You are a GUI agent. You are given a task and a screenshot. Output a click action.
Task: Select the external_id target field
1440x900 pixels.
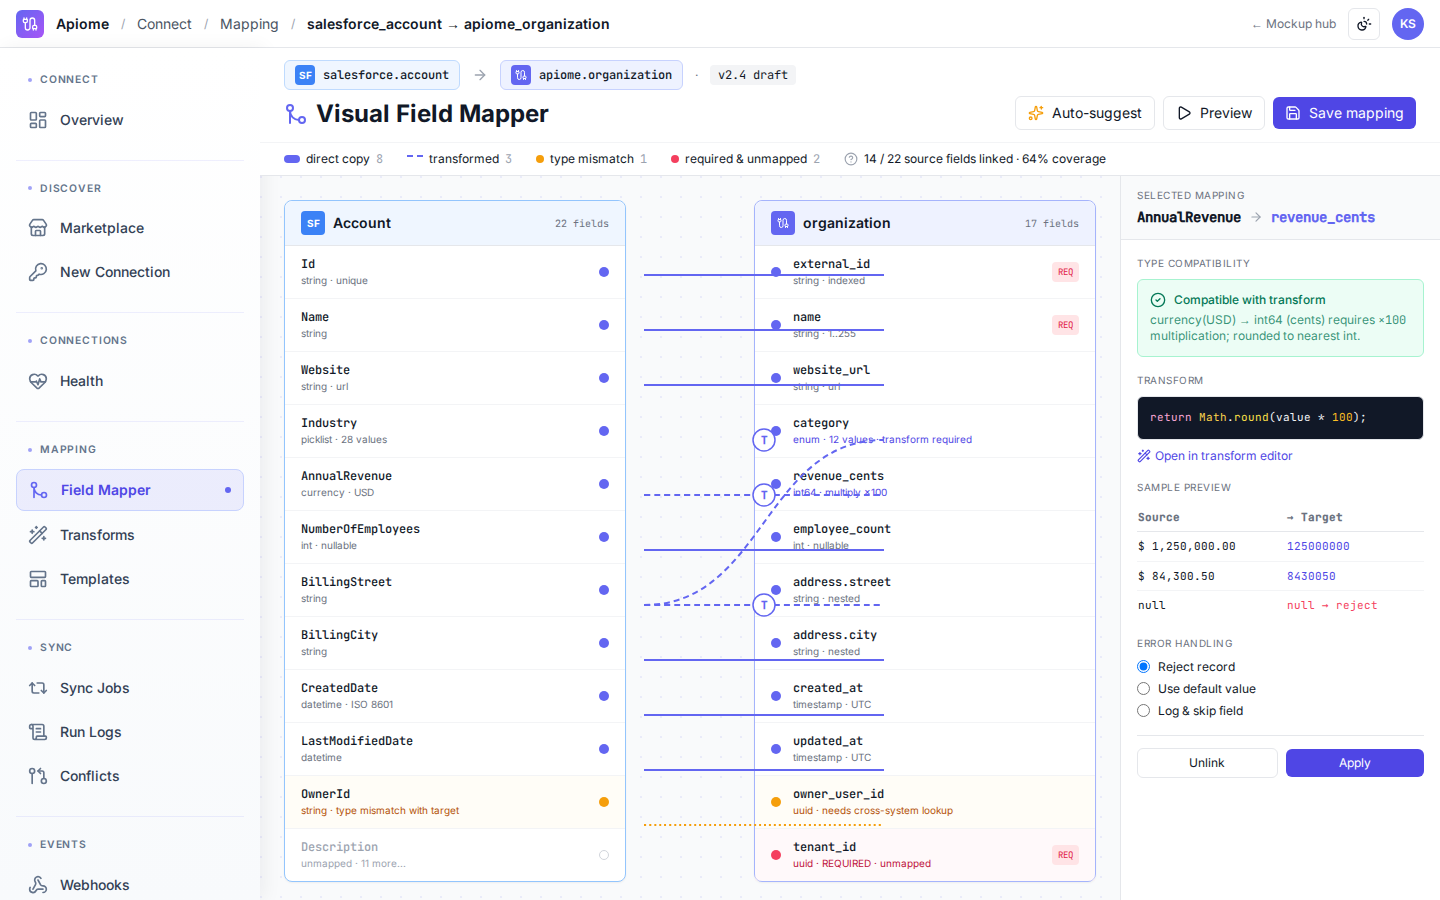pyautogui.click(x=925, y=272)
